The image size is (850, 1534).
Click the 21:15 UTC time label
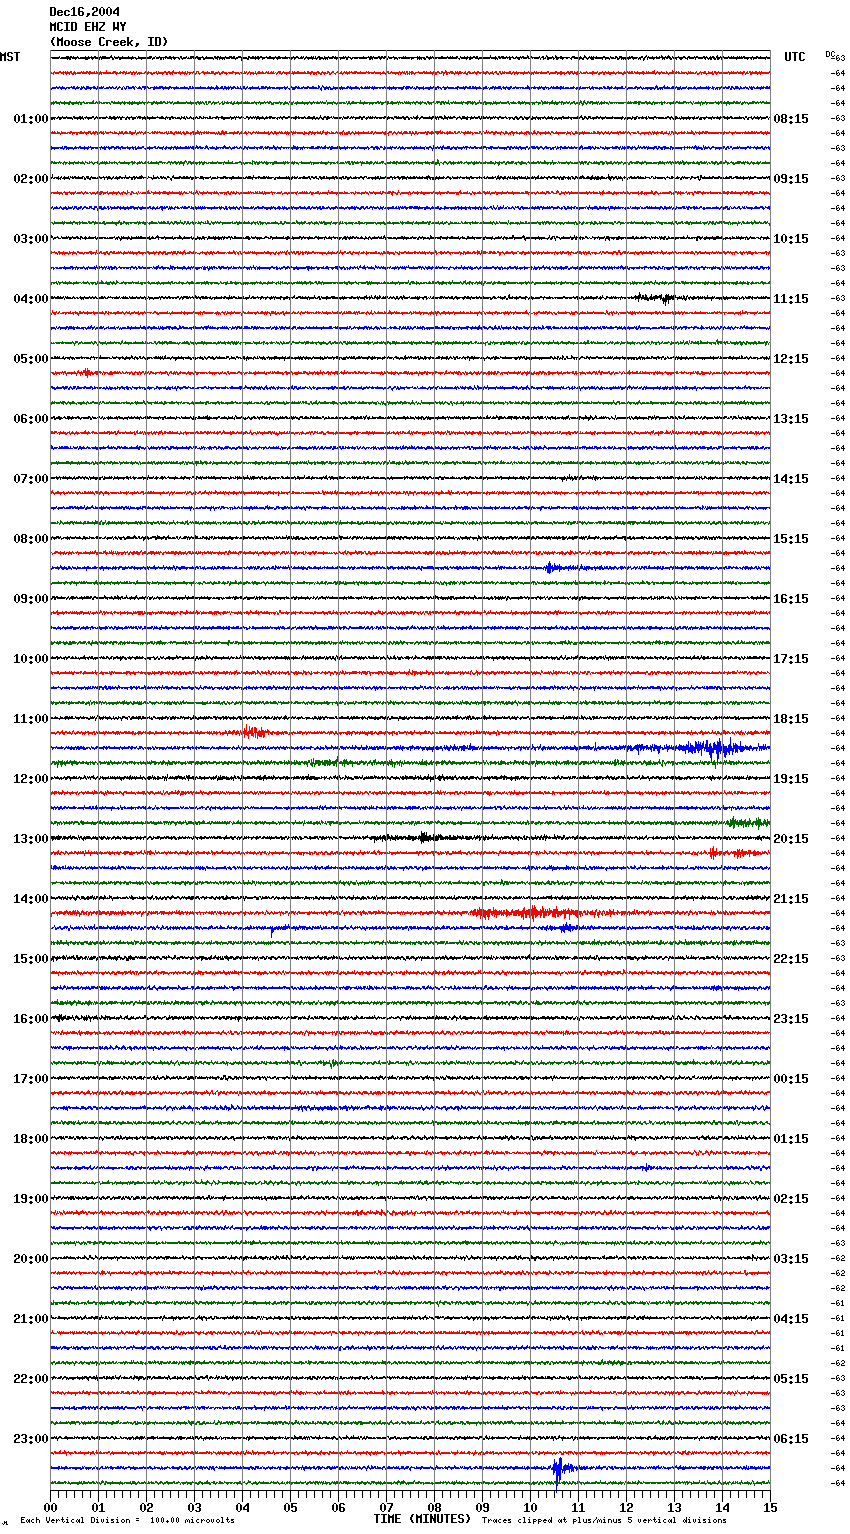(791, 899)
